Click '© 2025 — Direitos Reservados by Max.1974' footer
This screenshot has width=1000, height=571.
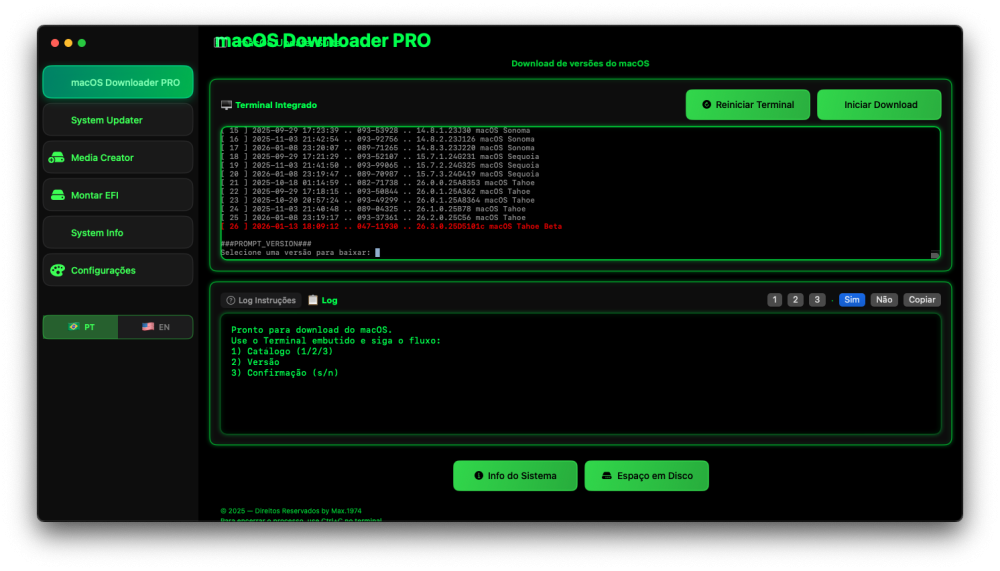point(291,511)
